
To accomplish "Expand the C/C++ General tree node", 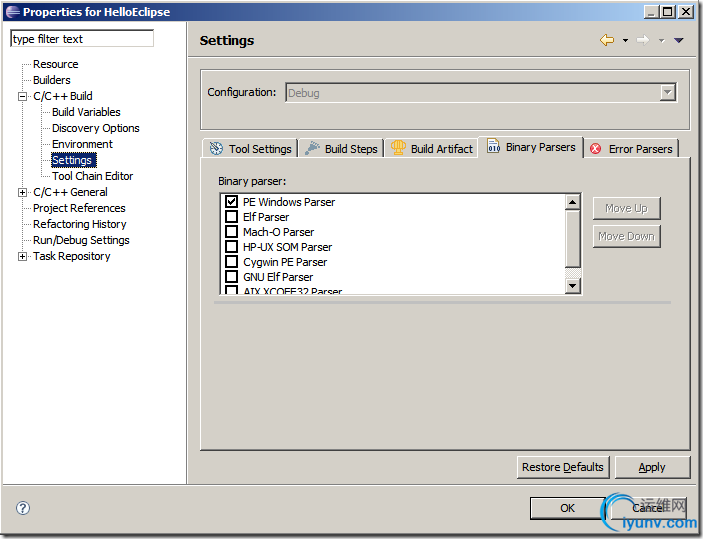I will (x=23, y=192).
